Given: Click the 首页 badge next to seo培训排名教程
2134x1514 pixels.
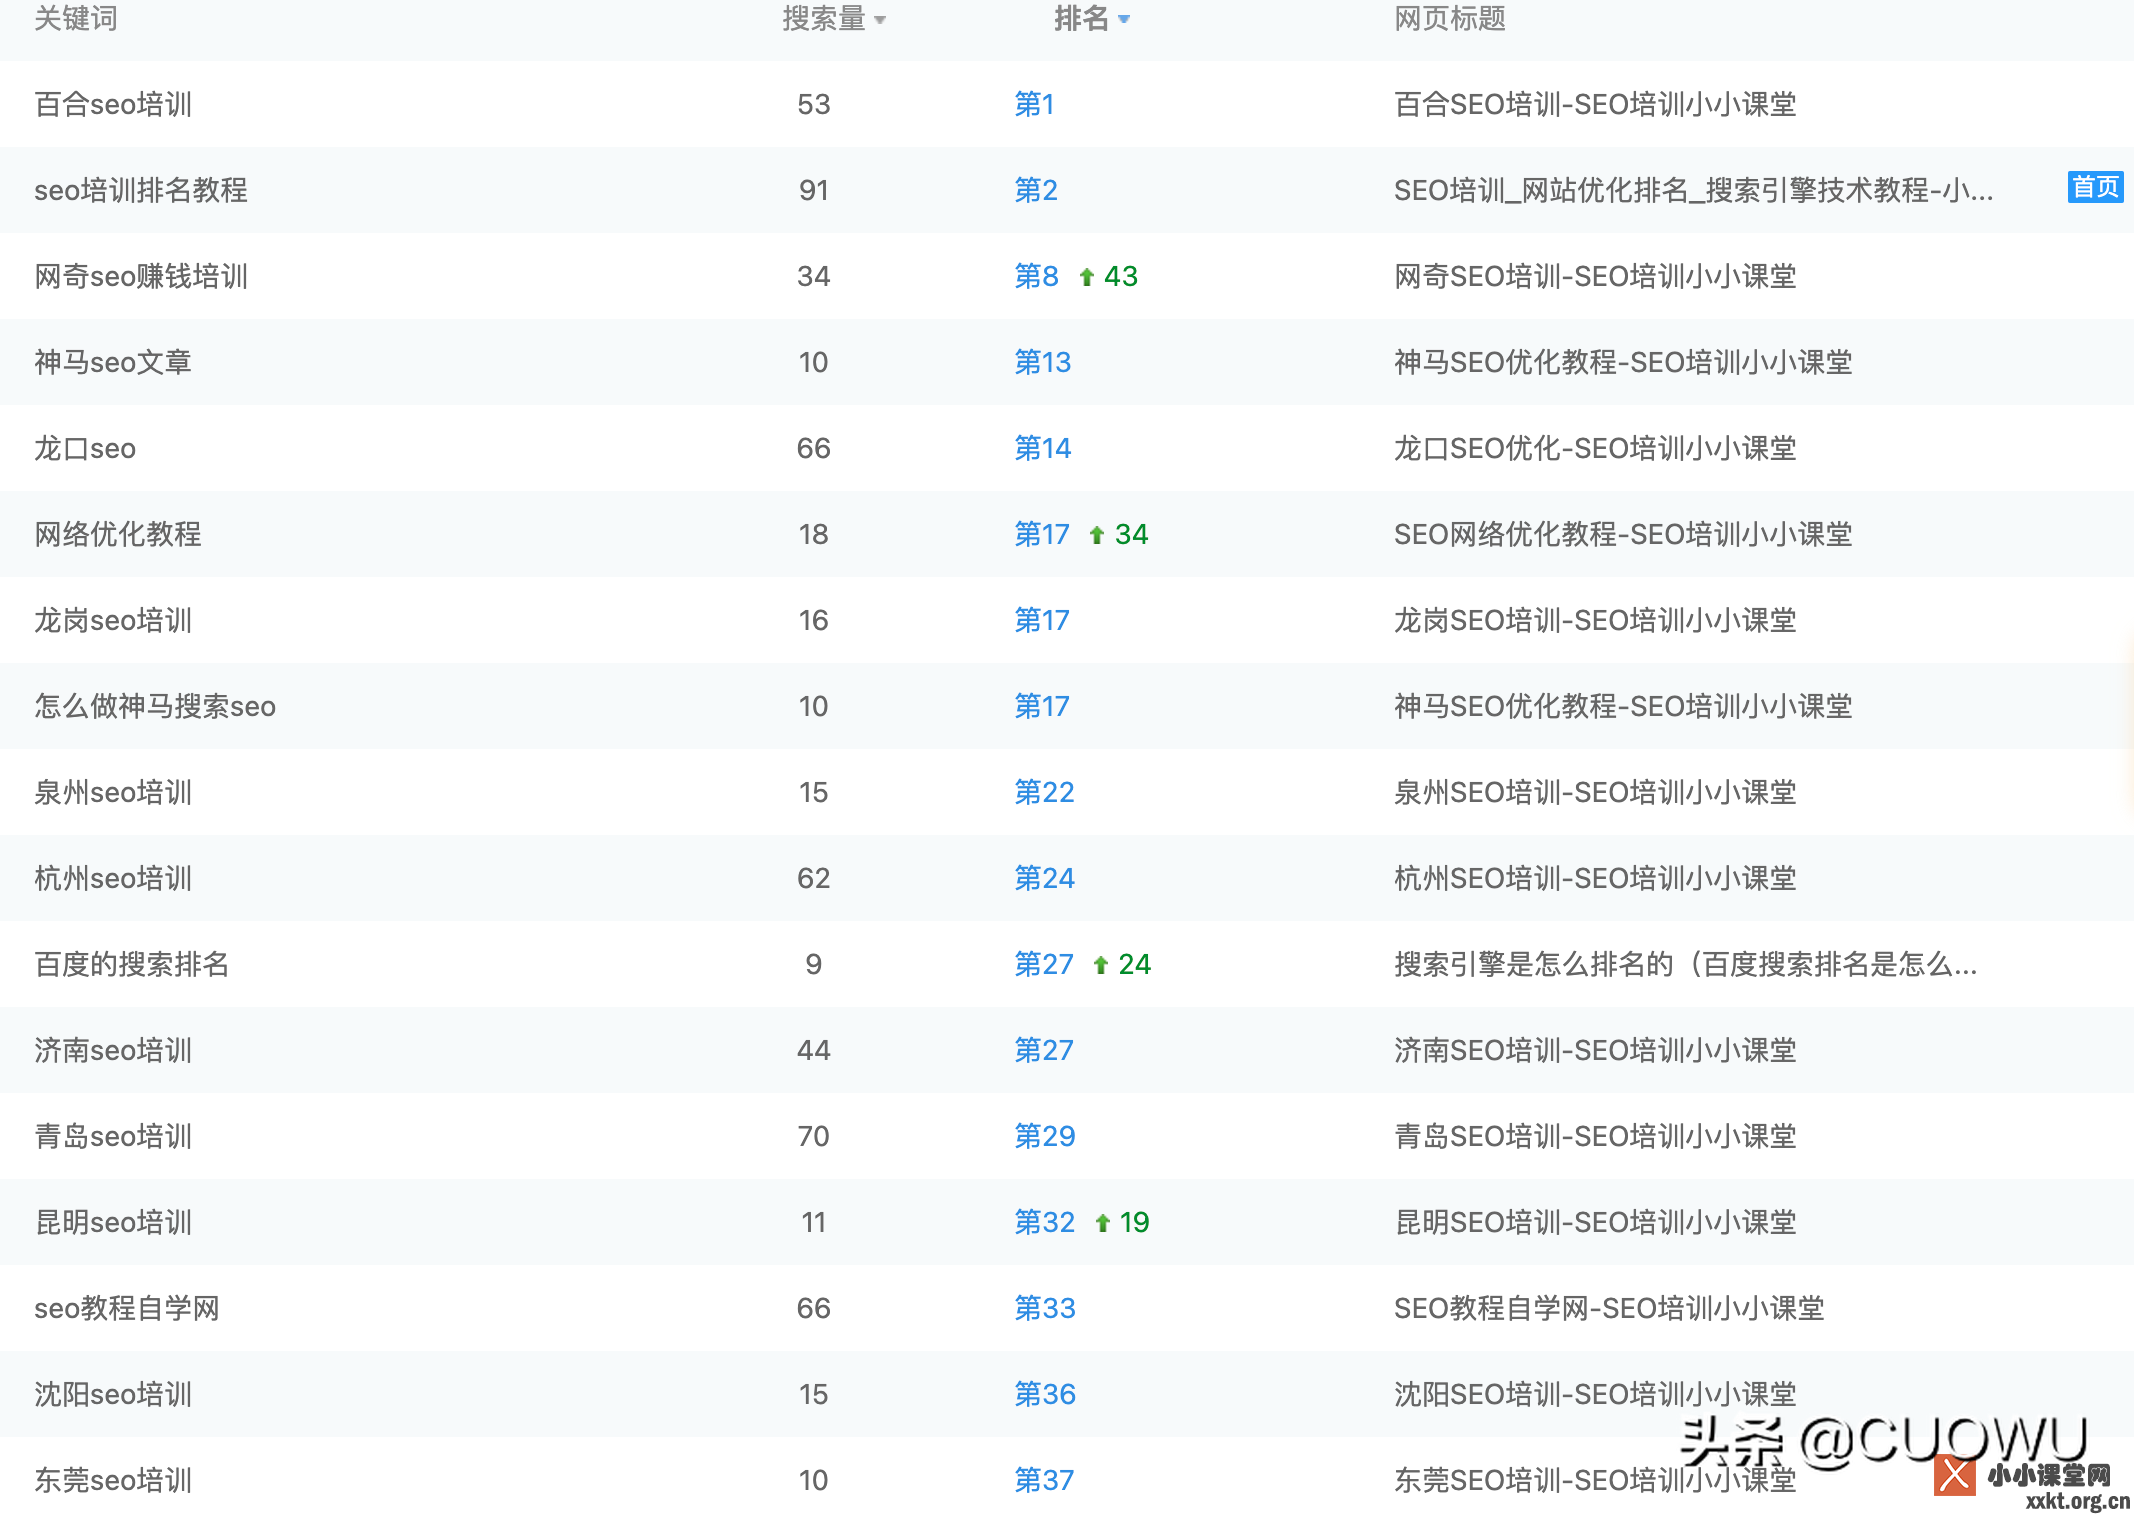Looking at the screenshot, I should (x=2094, y=187).
